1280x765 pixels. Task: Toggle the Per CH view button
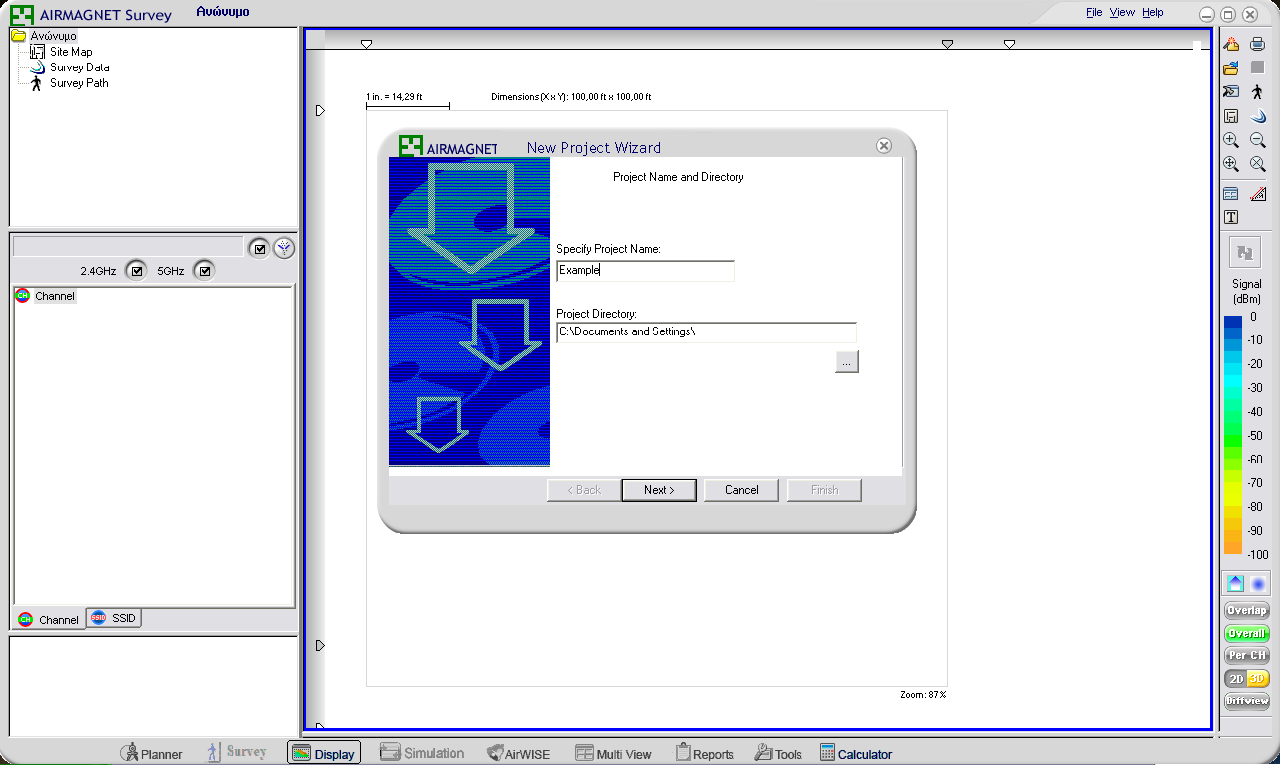tap(1246, 655)
